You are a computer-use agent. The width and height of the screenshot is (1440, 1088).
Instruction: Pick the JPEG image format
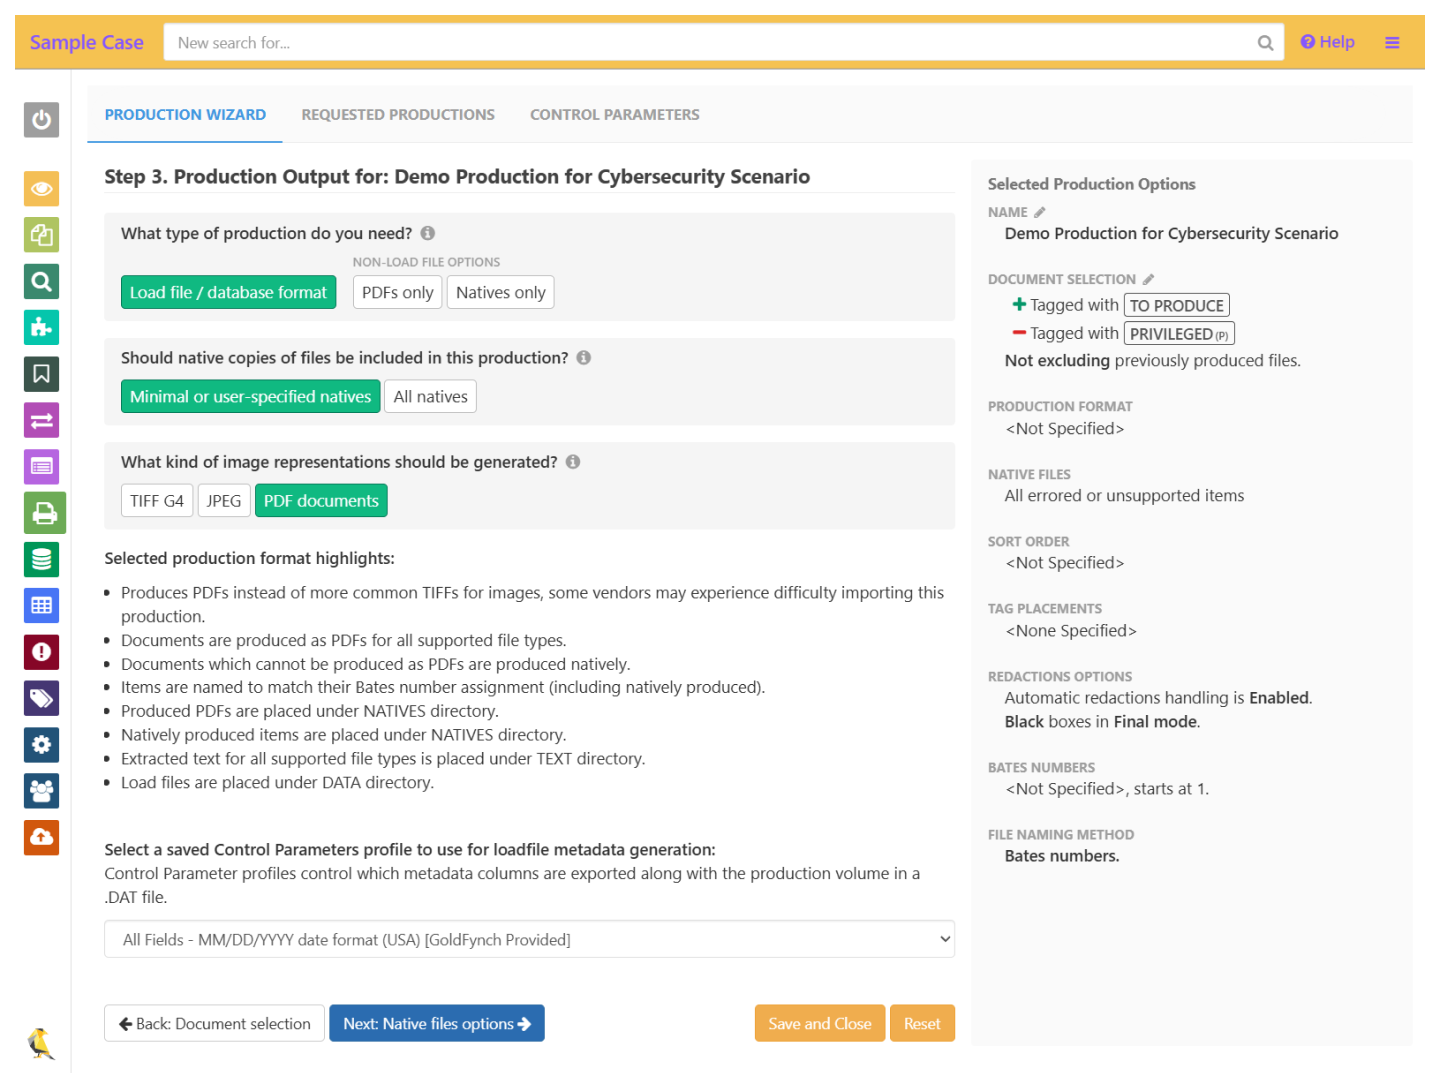pyautogui.click(x=224, y=501)
